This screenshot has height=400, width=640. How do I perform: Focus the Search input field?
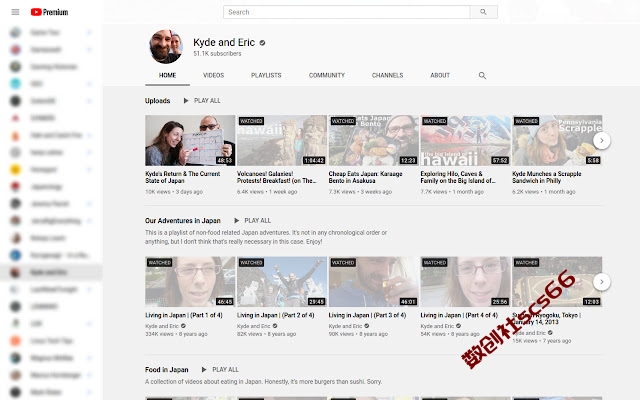coord(347,12)
